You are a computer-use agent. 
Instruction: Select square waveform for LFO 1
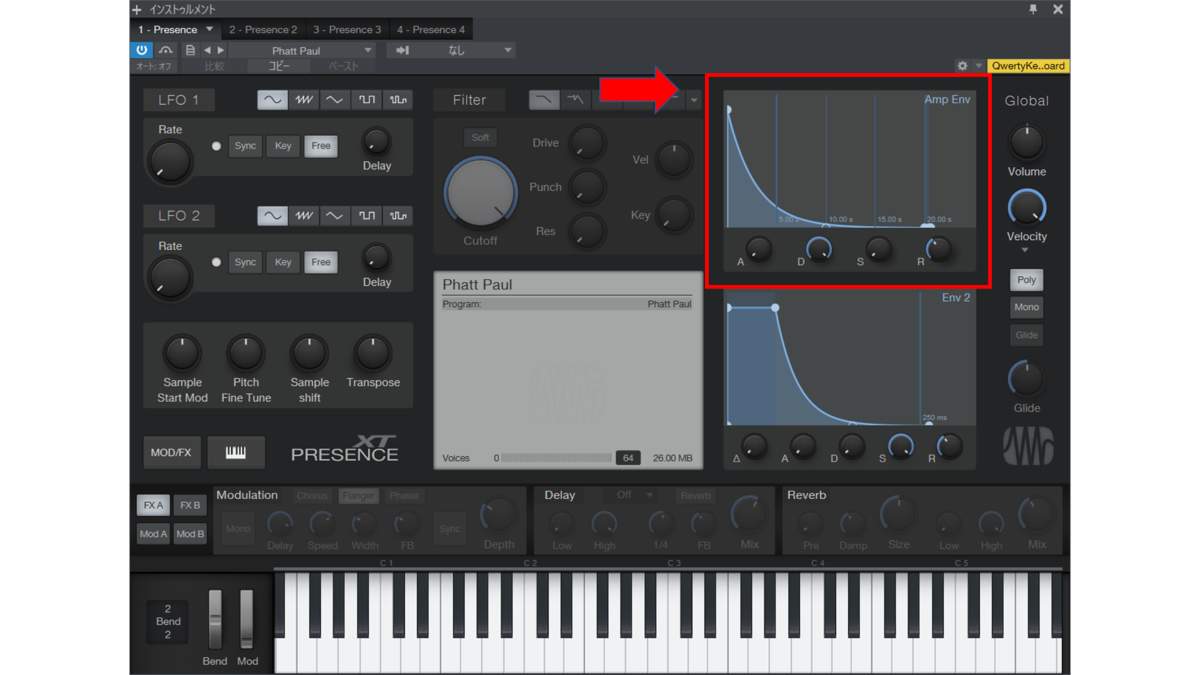click(x=367, y=100)
